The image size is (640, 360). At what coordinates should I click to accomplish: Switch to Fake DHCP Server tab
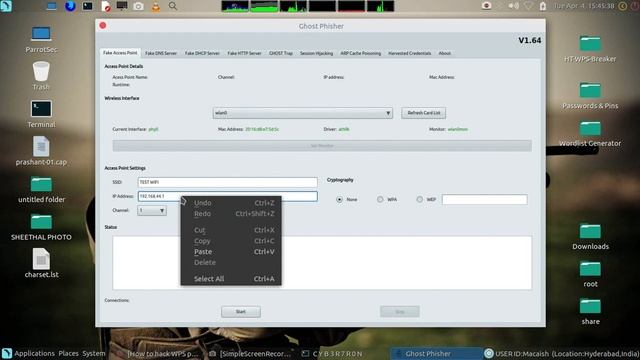[x=202, y=53]
